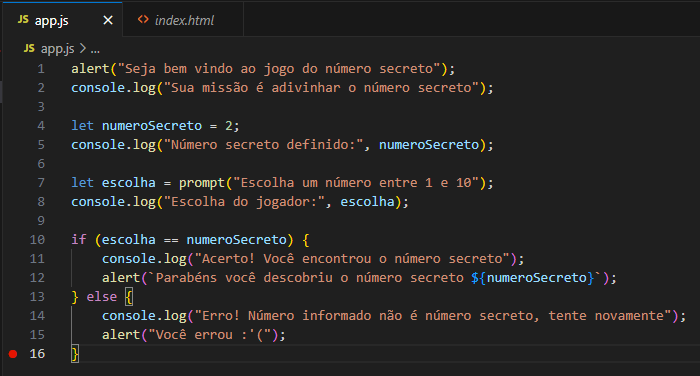
Task: Expand the breadcrumb ellipsis after app.js
Action: 95,49
